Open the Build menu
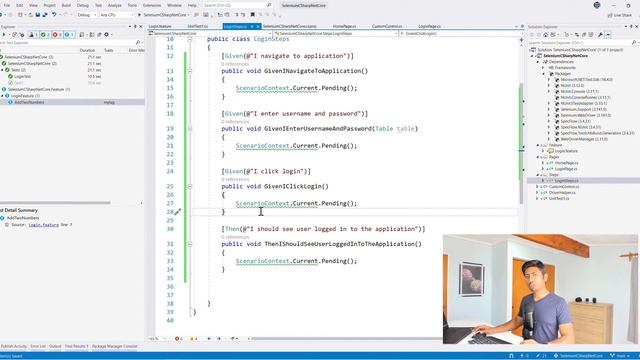 coord(66,5)
